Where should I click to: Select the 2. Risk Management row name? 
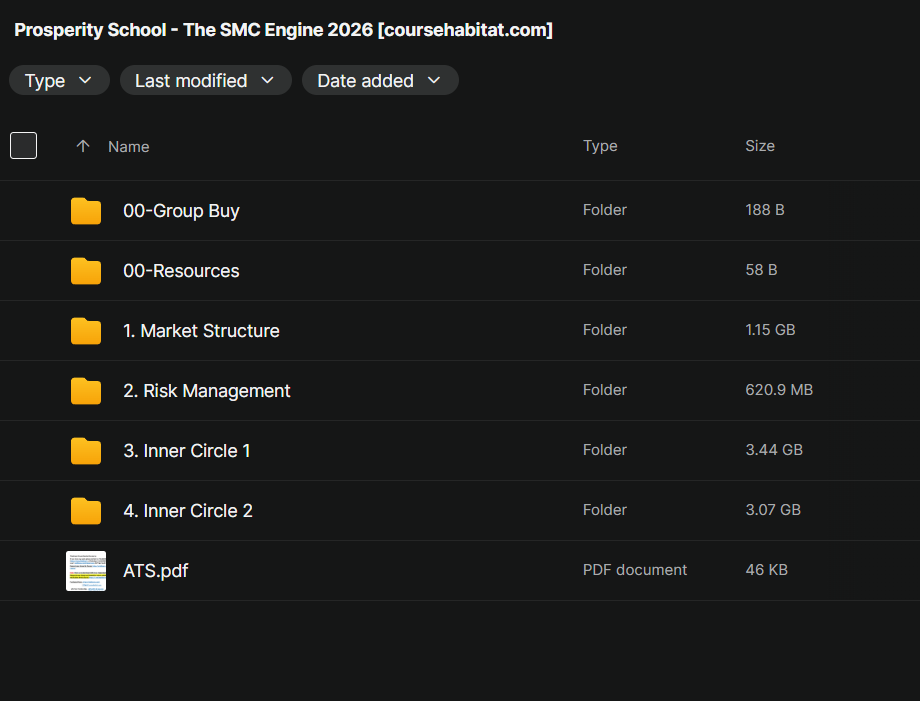pyautogui.click(x=207, y=391)
